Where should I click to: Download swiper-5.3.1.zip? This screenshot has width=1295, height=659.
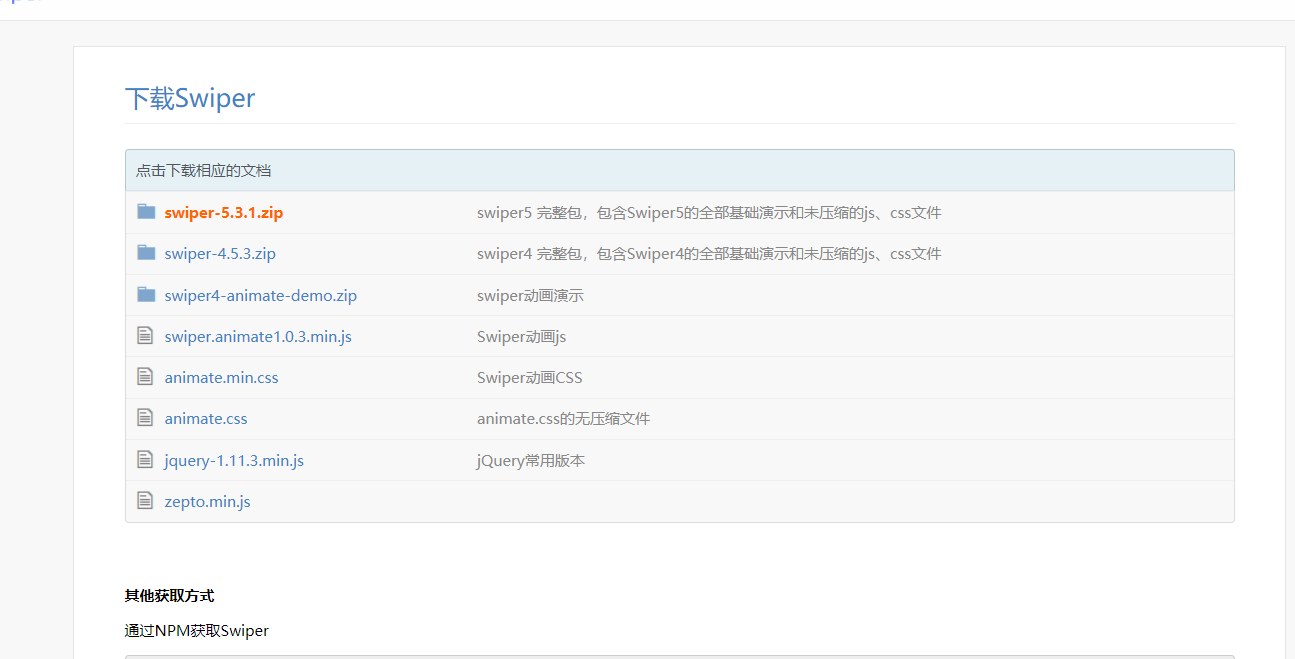coord(224,213)
